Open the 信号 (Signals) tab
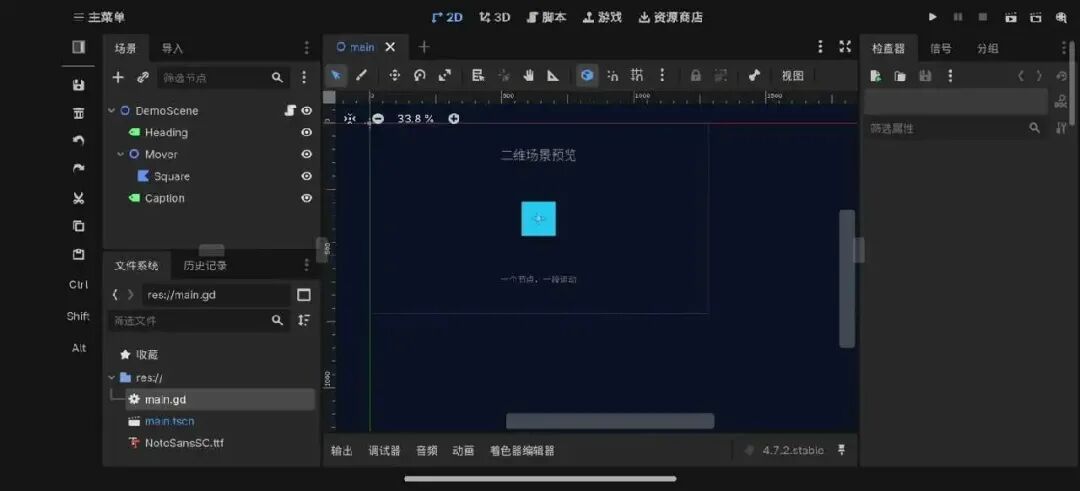Image resolution: width=1080 pixels, height=491 pixels. coord(940,48)
